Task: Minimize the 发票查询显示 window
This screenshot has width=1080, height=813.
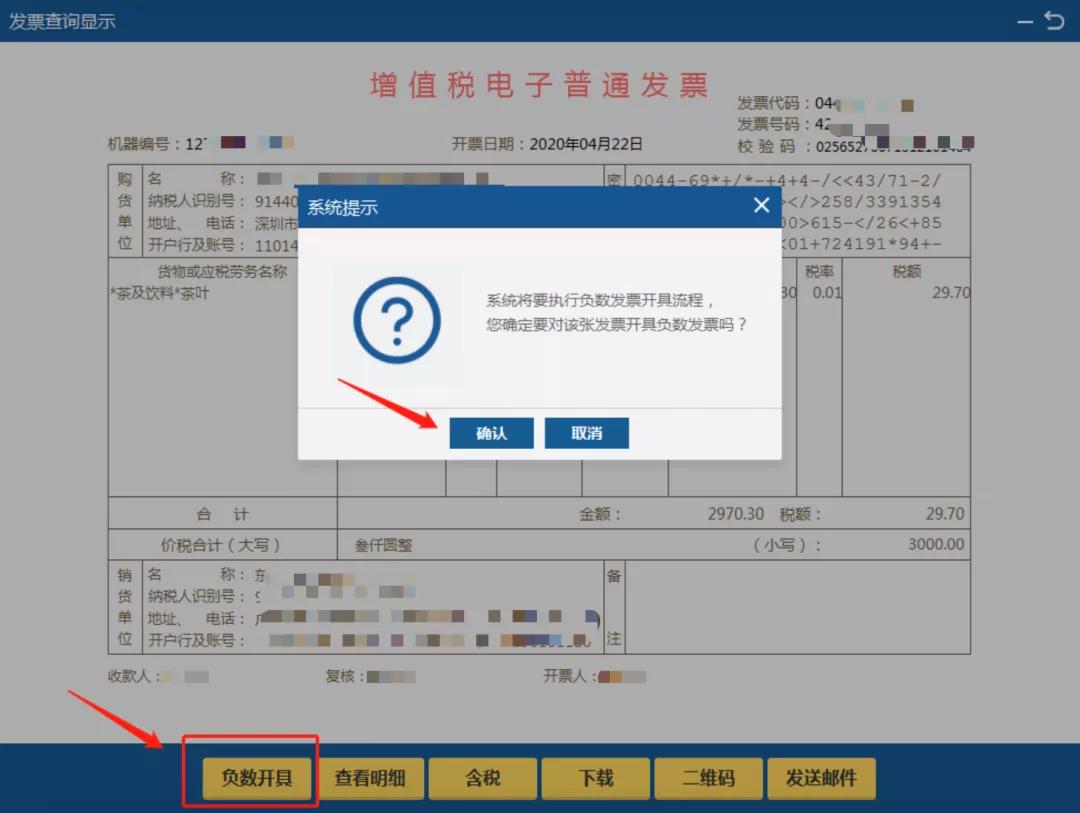Action: tap(1025, 22)
